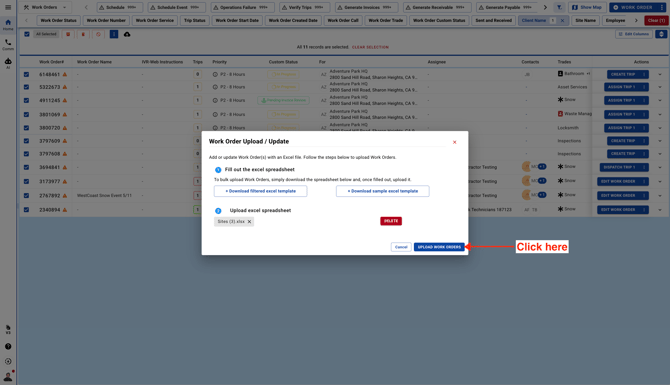Image resolution: width=670 pixels, height=385 pixels.
Task: Uncheck work order 6148461 checkbox
Action: pyautogui.click(x=26, y=74)
